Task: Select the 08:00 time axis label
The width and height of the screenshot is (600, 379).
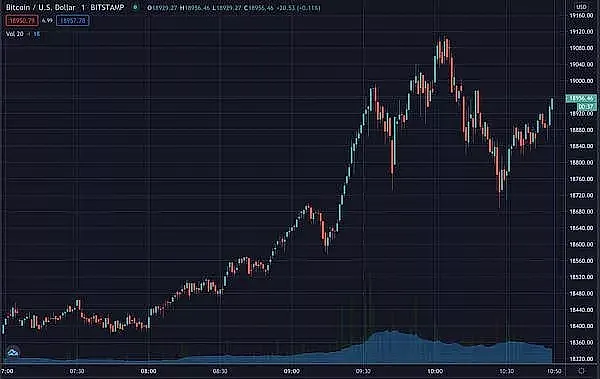Action: (148, 371)
